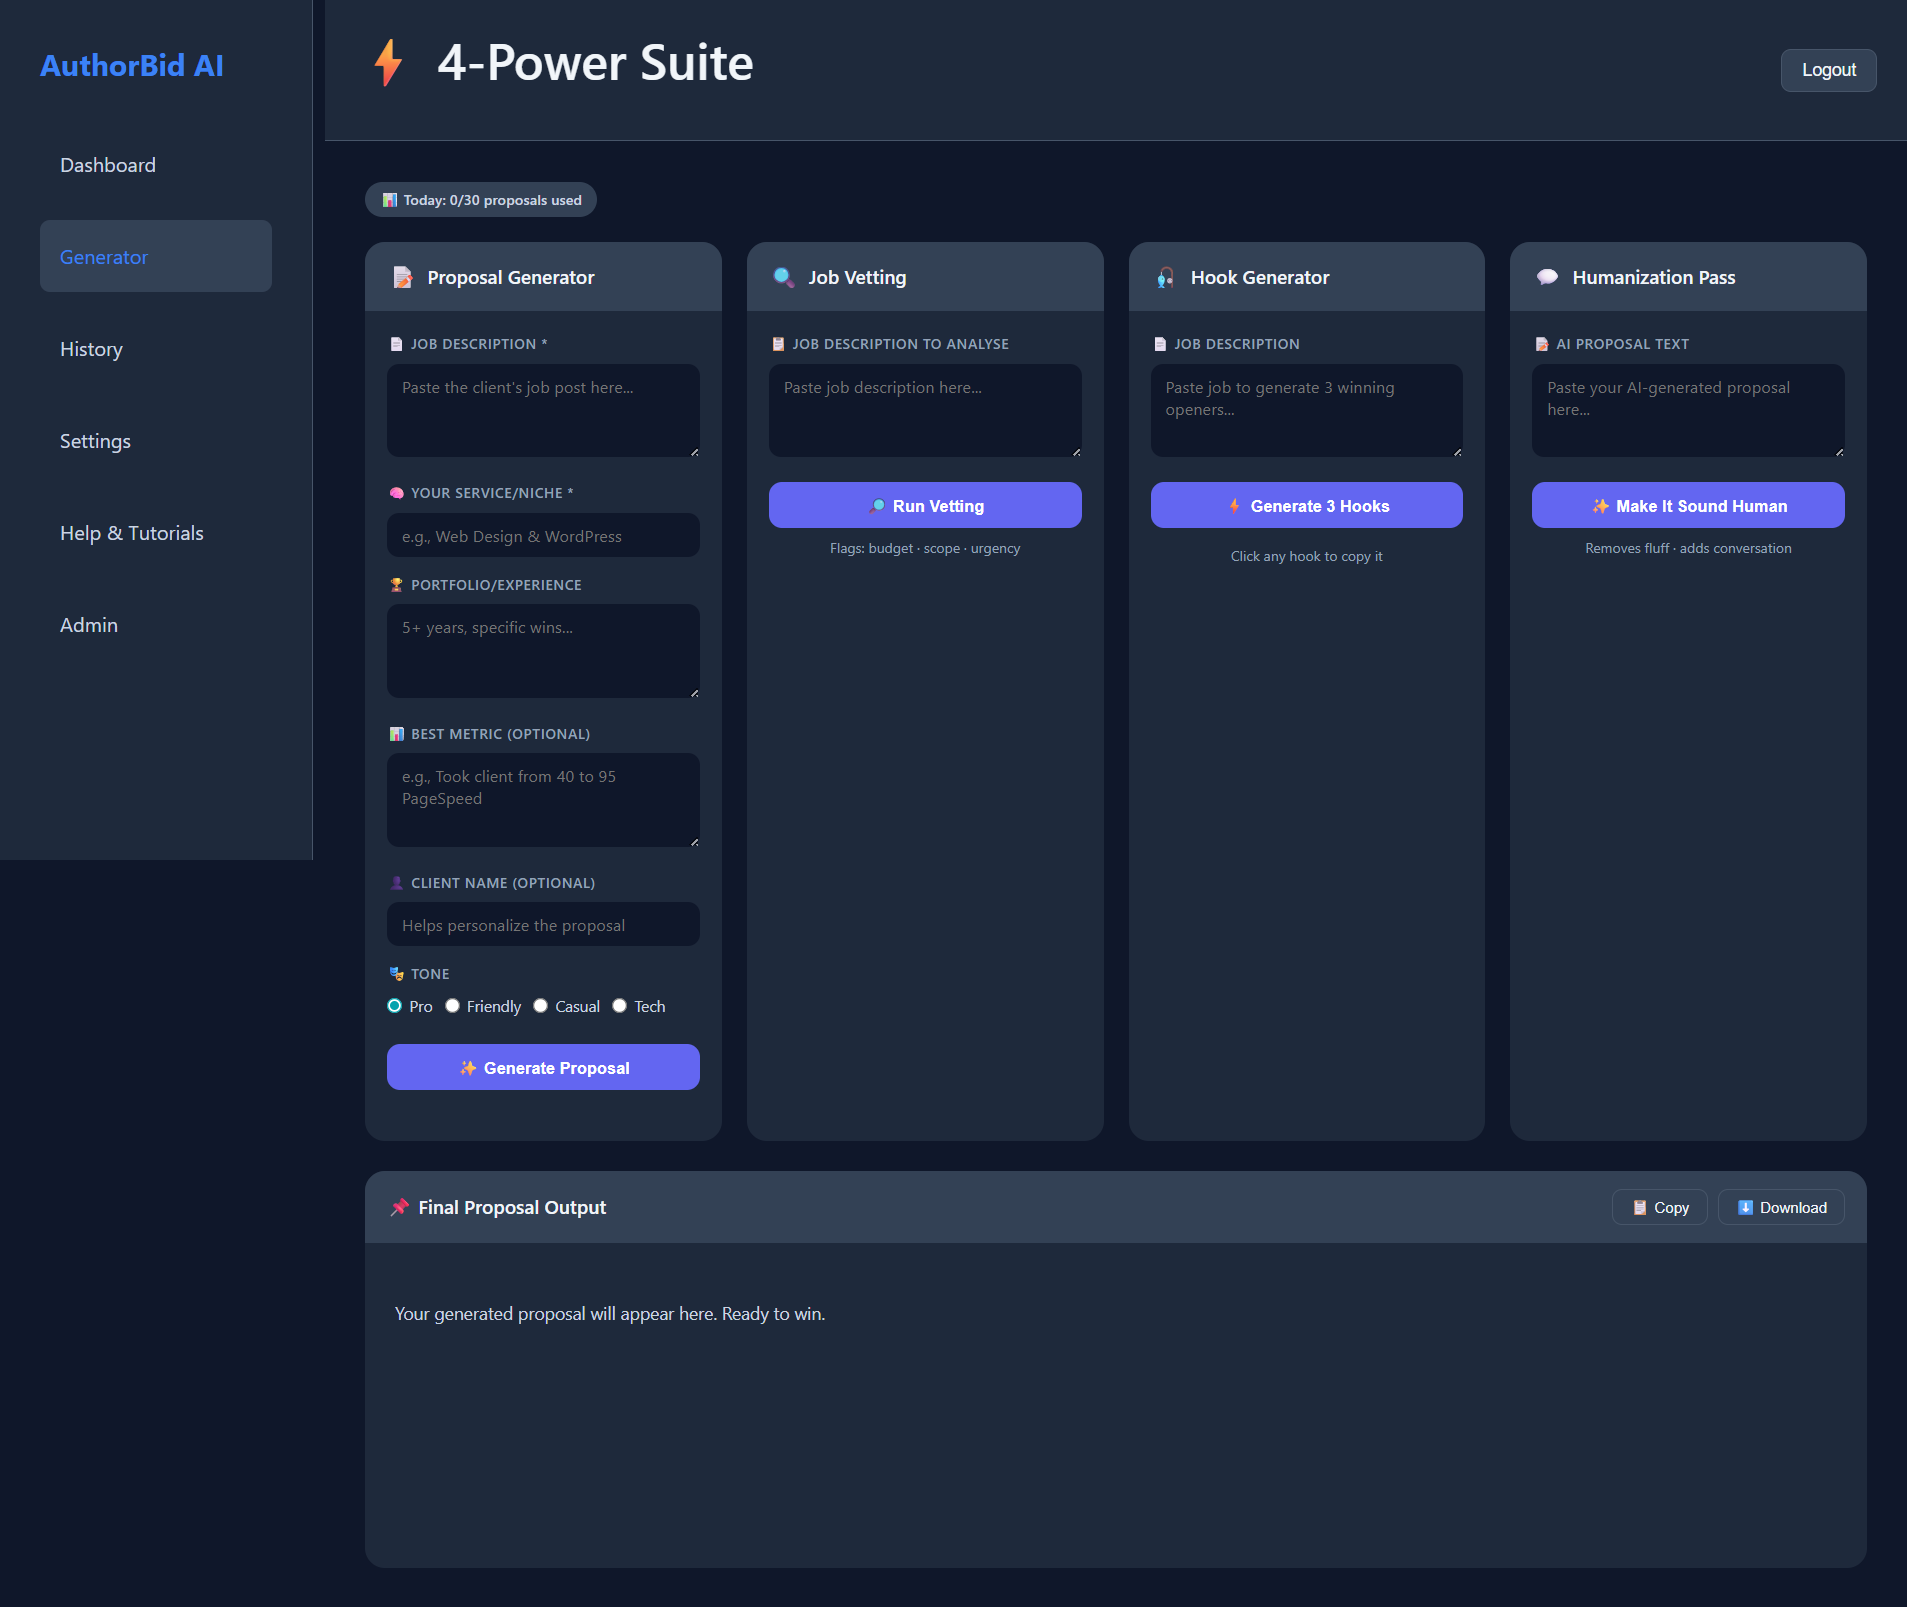Click the 'Your generated proposal will appear here' text
The width and height of the screenshot is (1907, 1607).
pos(610,1314)
